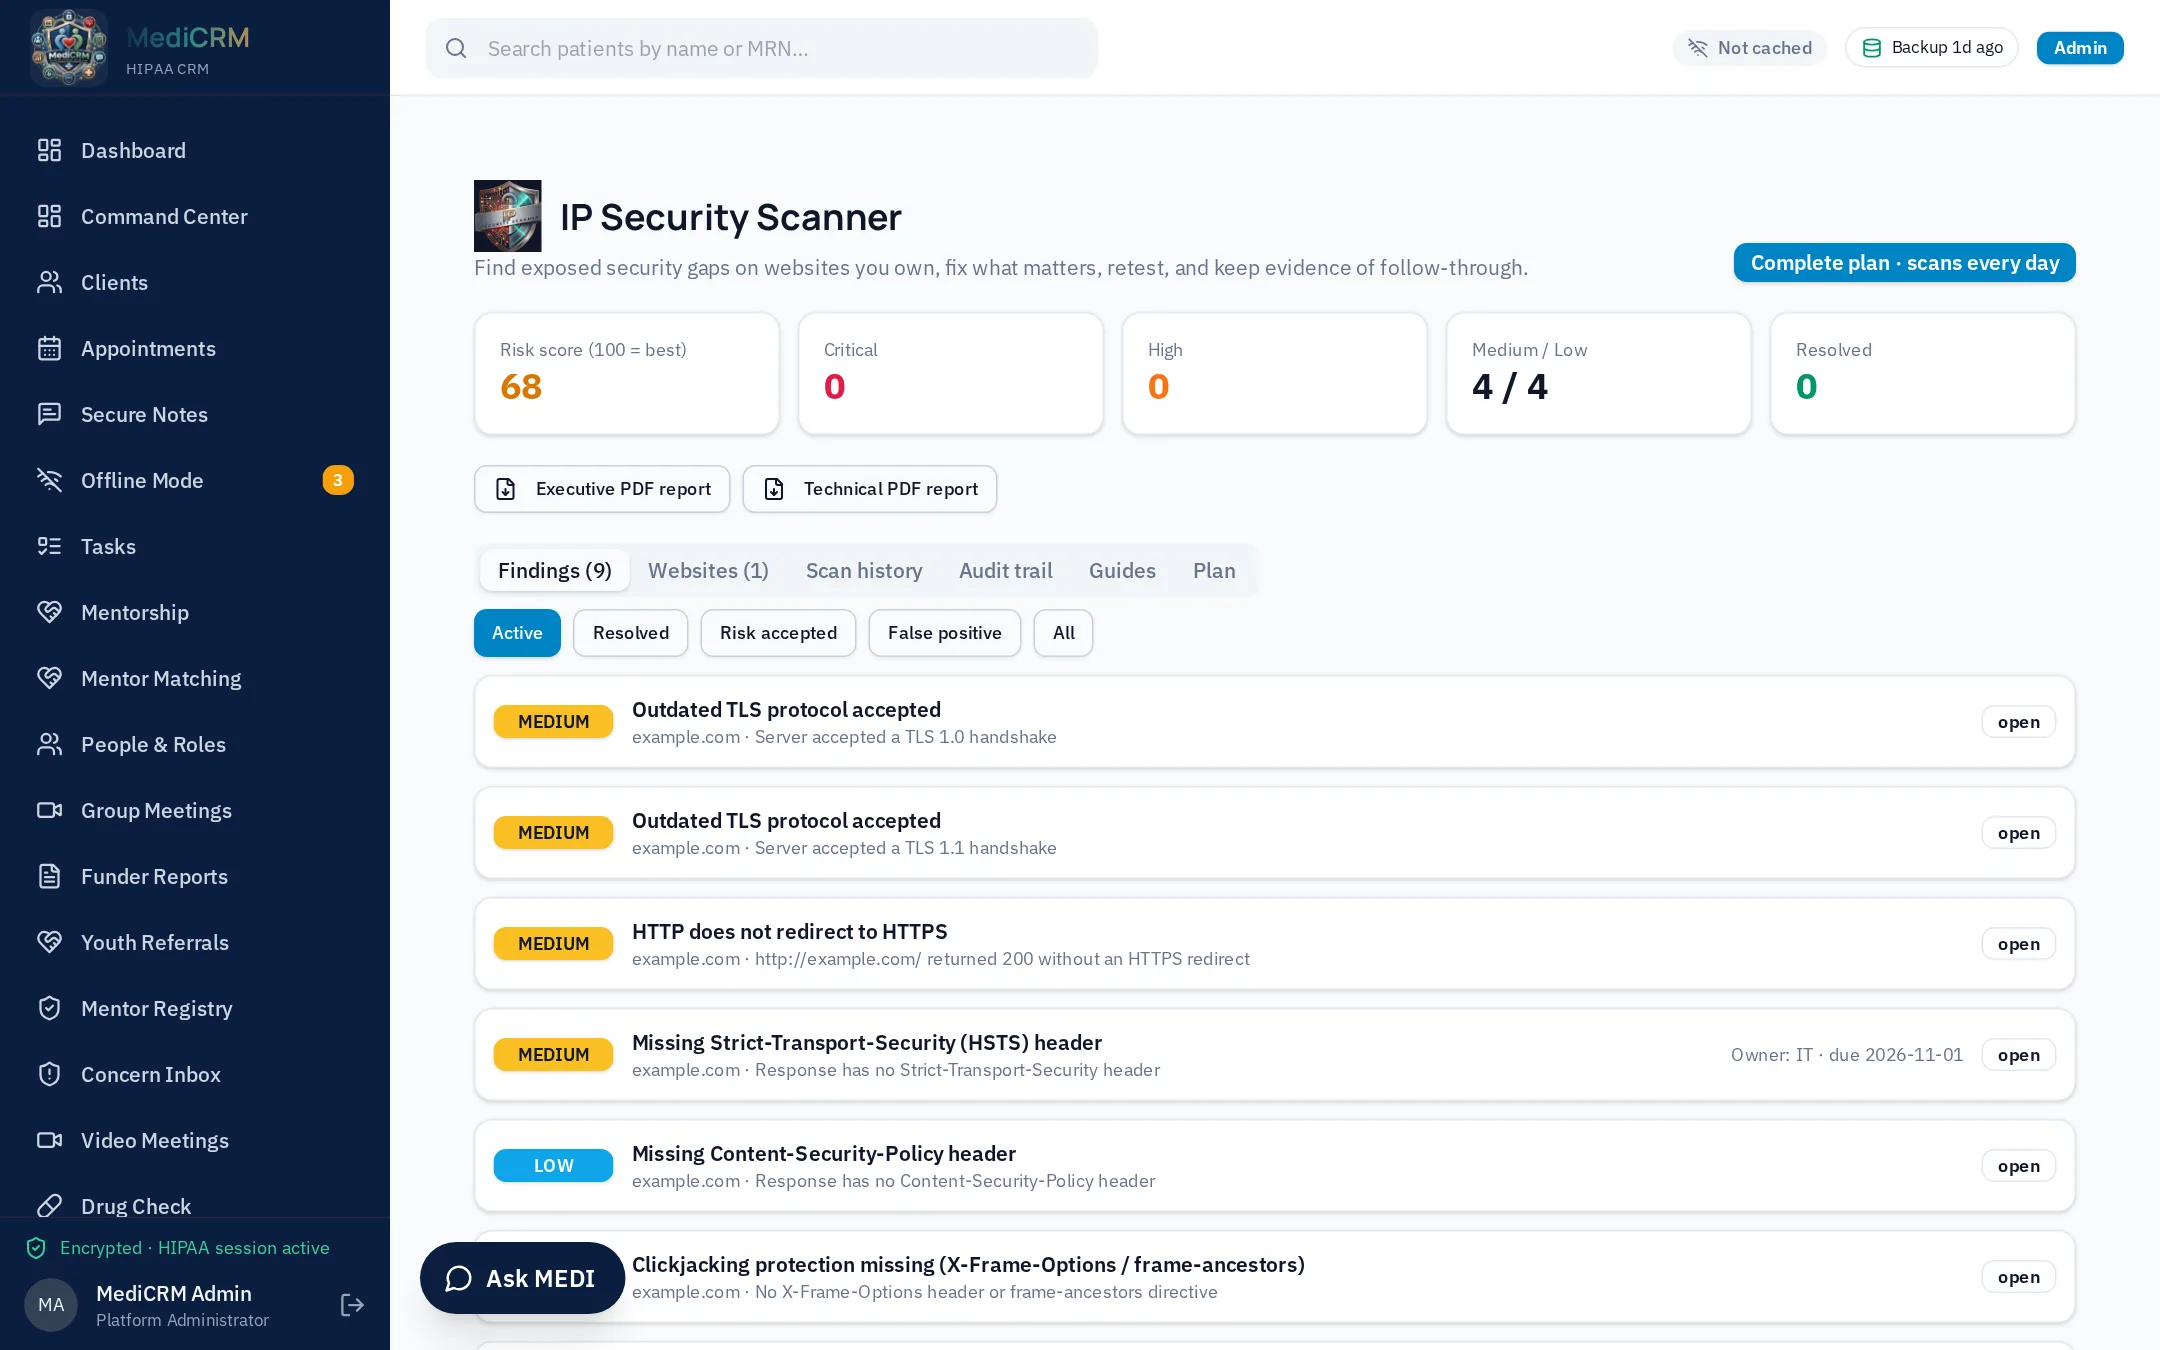Click Complete plan scans every day badge
This screenshot has width=2160, height=1350.
coord(1905,263)
